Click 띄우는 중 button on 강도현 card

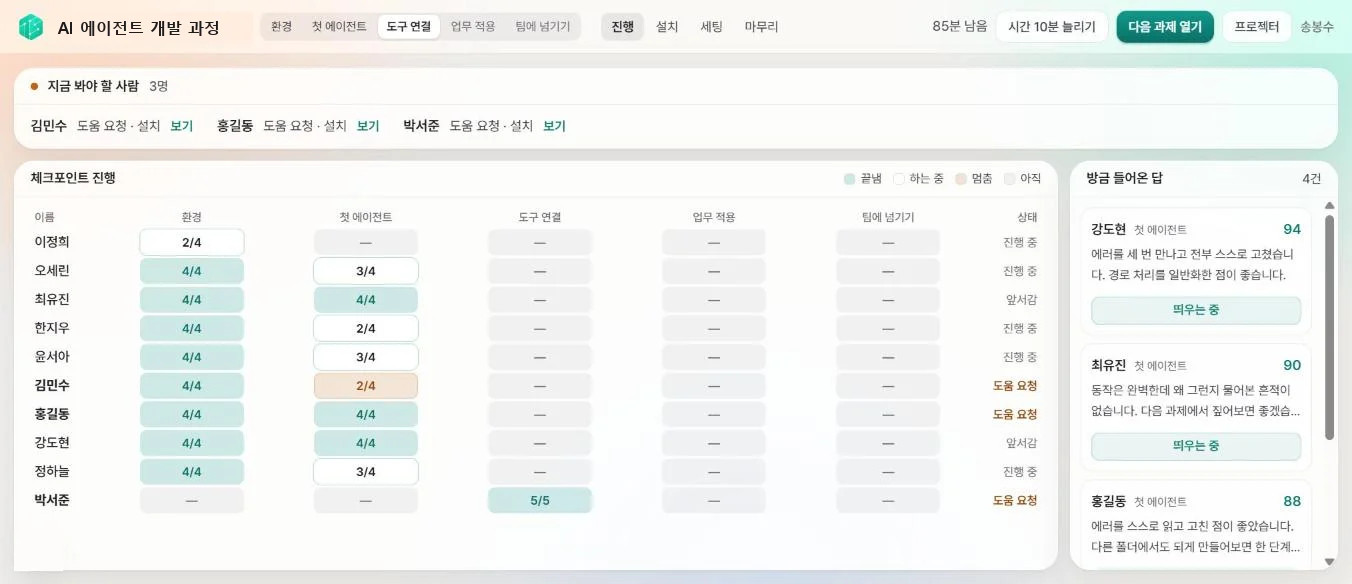tap(1196, 310)
